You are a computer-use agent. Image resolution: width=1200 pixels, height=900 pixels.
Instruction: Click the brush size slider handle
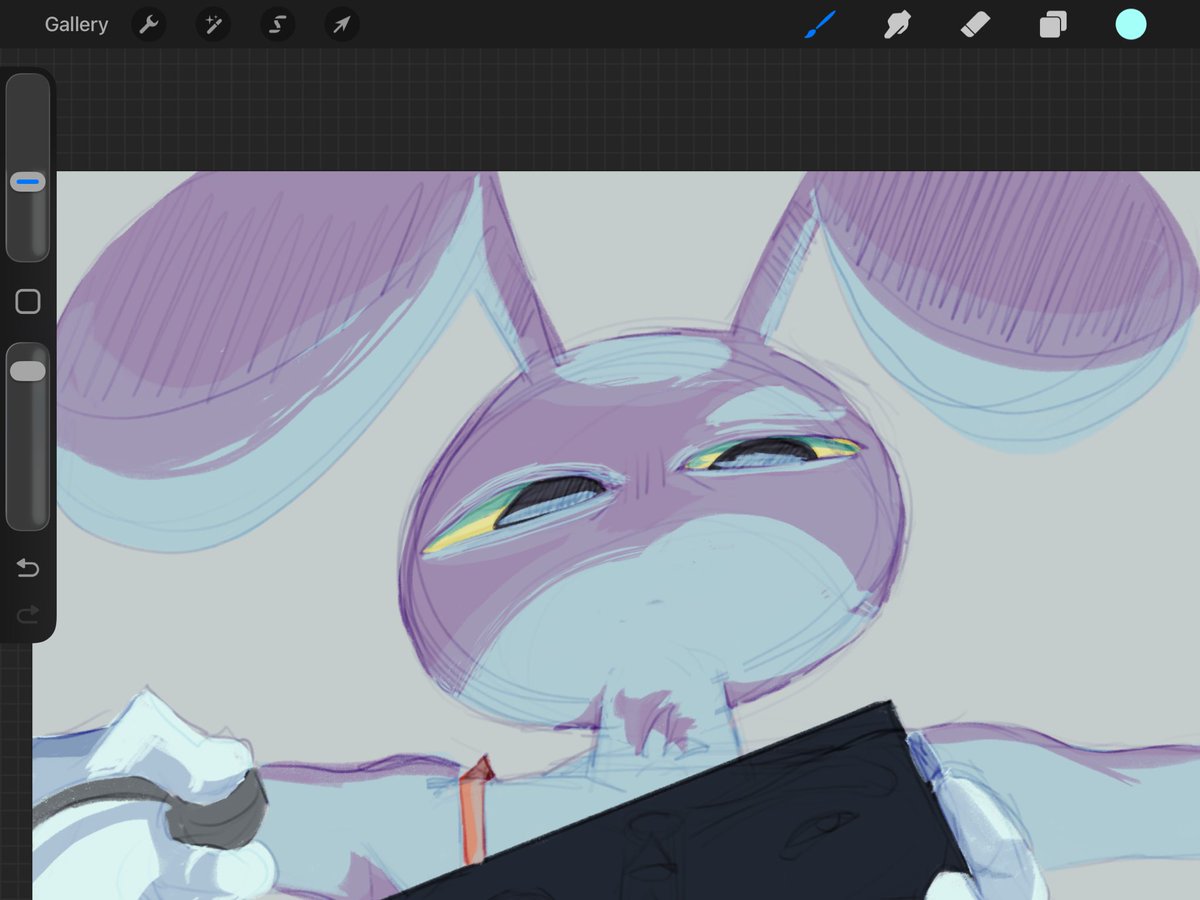pyautogui.click(x=27, y=182)
